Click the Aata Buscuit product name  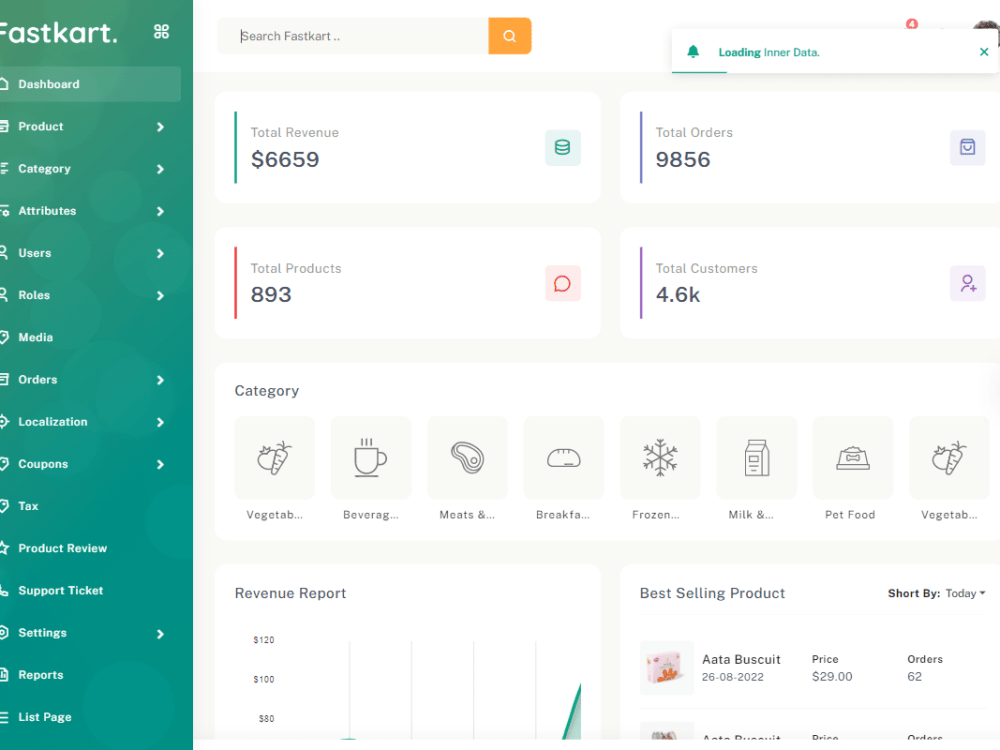(x=741, y=659)
